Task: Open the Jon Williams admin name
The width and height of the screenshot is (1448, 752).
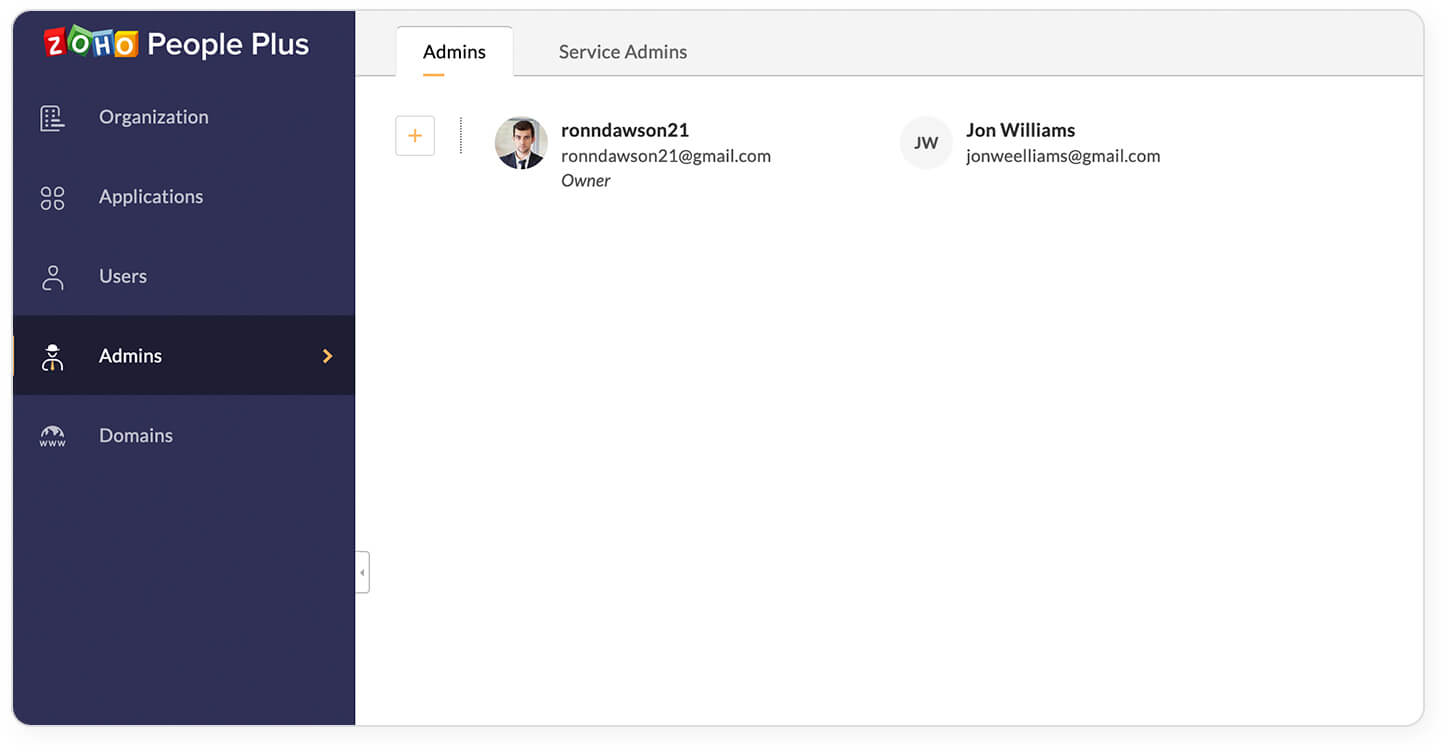Action: (1020, 130)
